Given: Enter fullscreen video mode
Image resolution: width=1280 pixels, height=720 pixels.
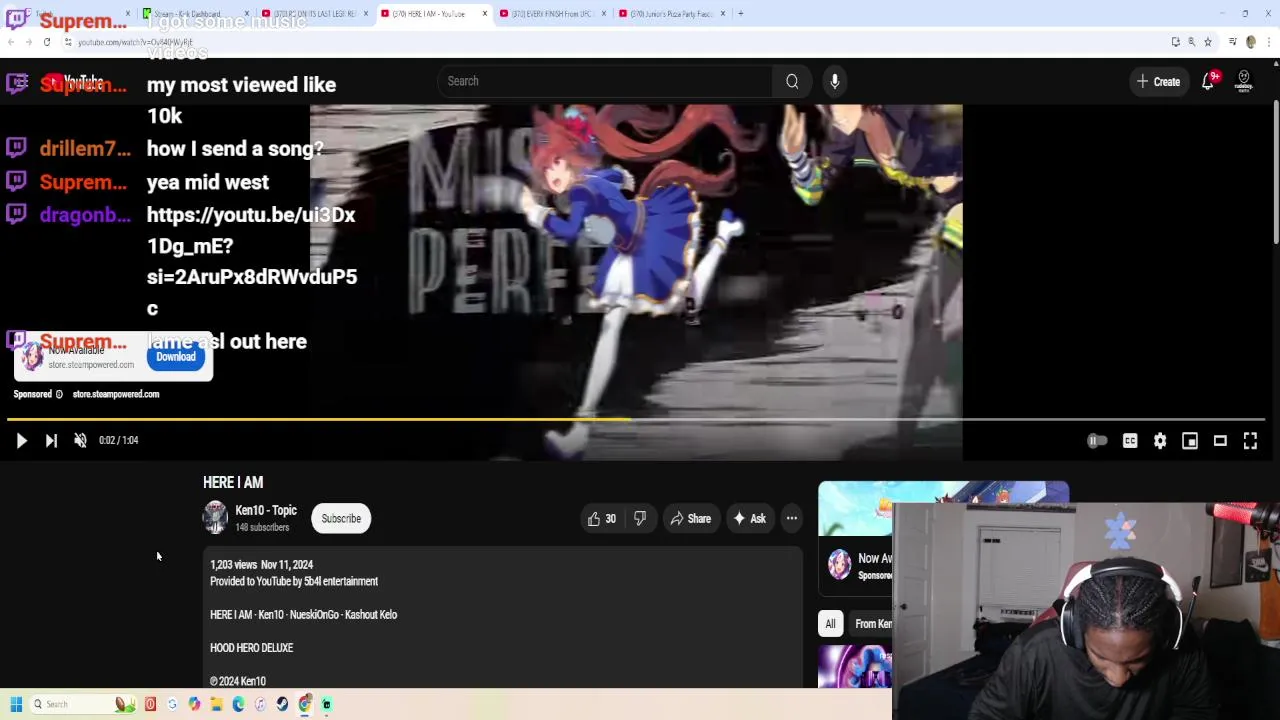Looking at the screenshot, I should [1250, 441].
